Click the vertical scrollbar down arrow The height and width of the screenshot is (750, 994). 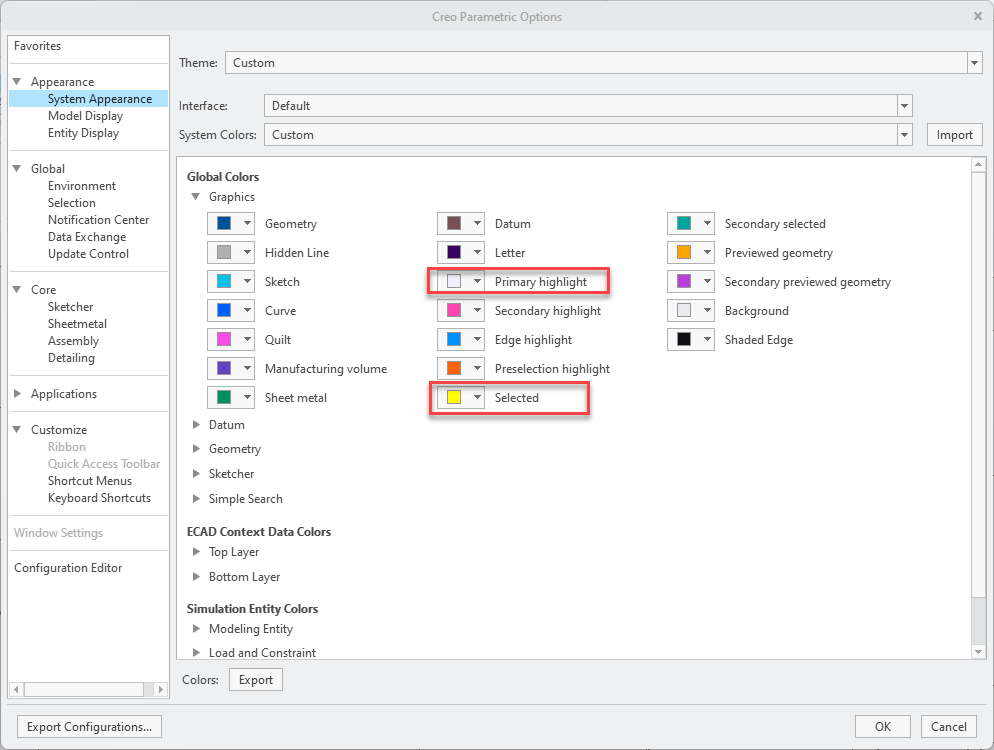977,650
